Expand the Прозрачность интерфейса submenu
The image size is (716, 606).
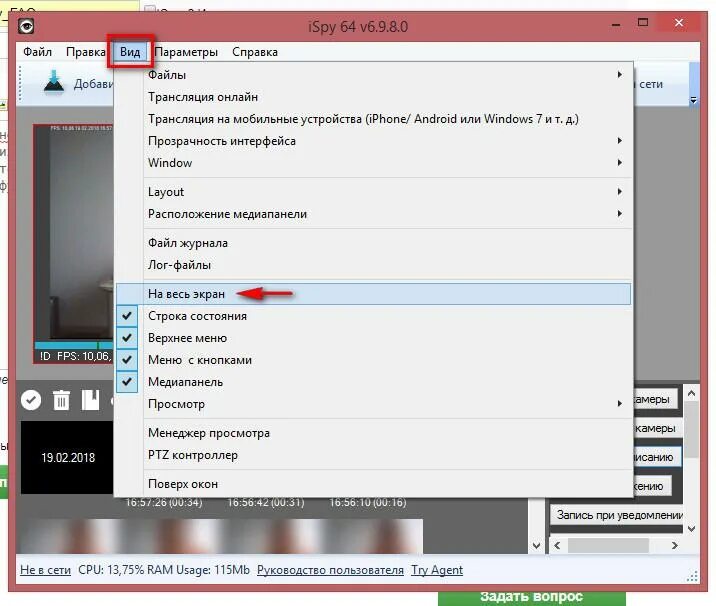(374, 141)
